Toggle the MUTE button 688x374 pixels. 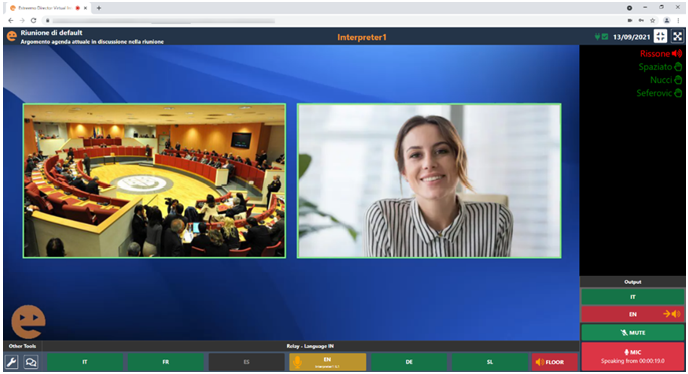click(633, 332)
